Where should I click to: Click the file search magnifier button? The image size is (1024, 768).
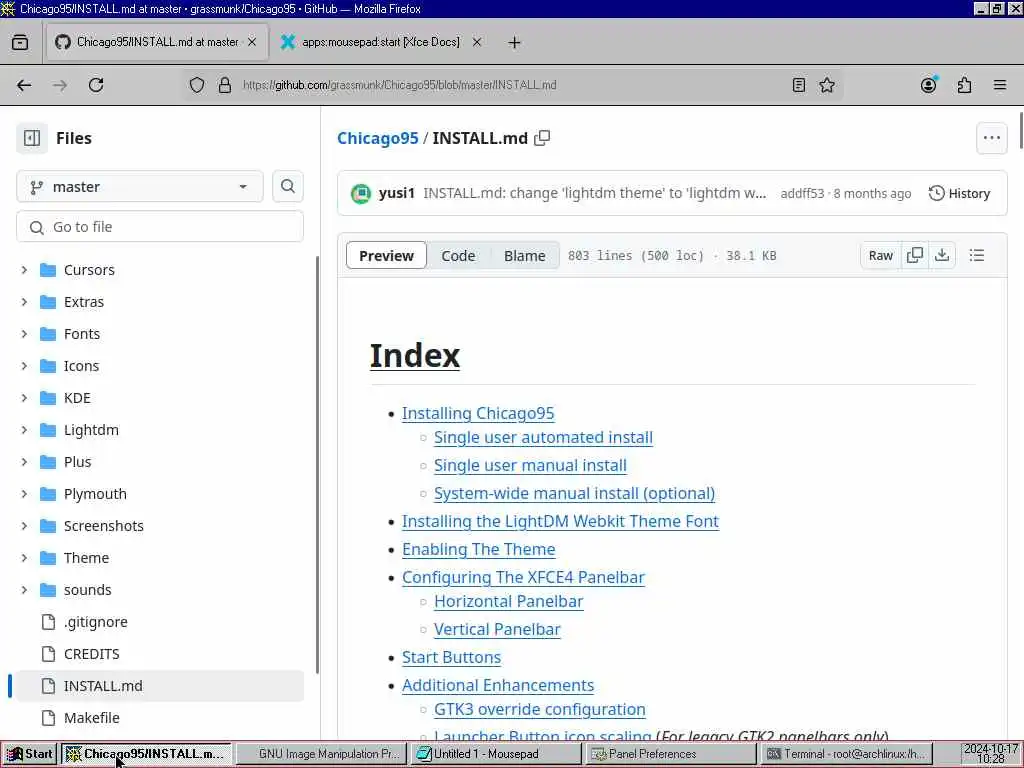[x=287, y=187]
